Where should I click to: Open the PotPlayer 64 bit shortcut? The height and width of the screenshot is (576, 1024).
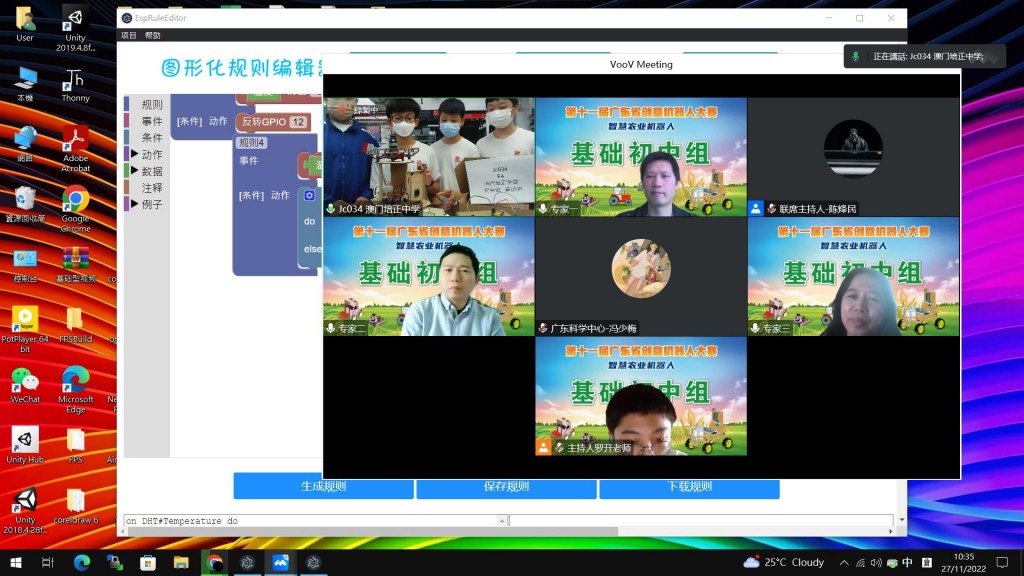tap(25, 325)
